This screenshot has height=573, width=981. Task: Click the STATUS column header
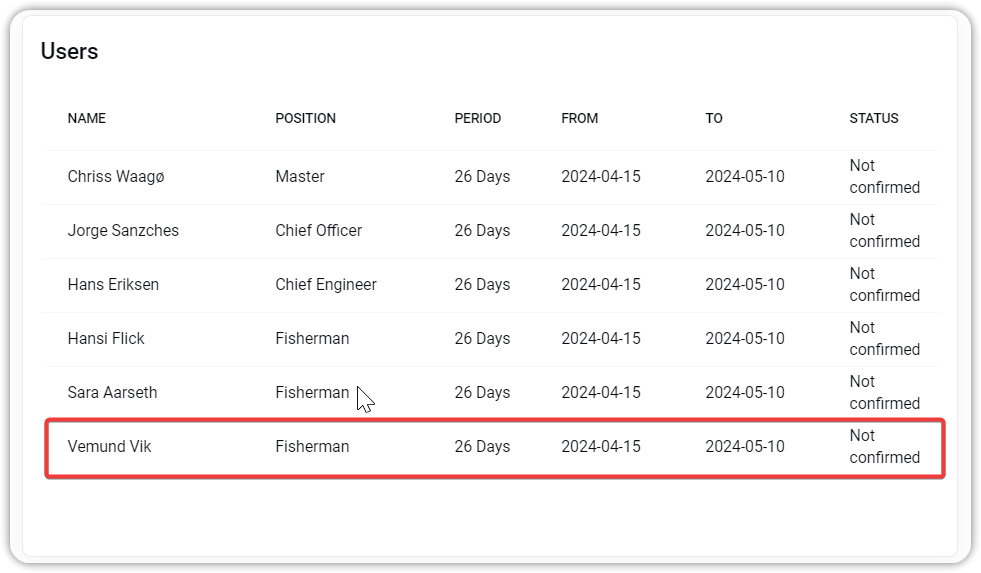(873, 118)
